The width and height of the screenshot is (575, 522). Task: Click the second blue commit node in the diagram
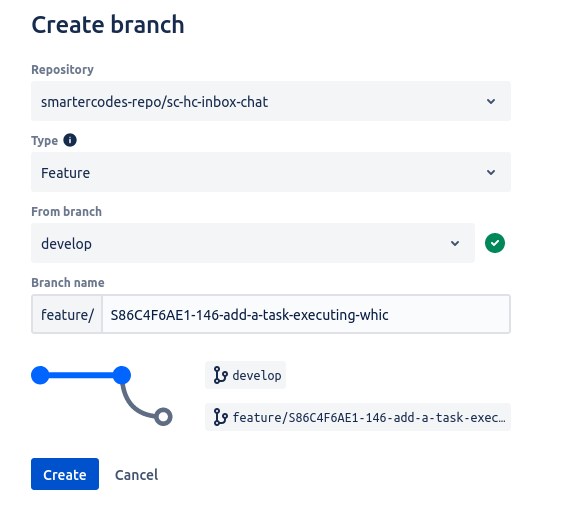[x=122, y=375]
